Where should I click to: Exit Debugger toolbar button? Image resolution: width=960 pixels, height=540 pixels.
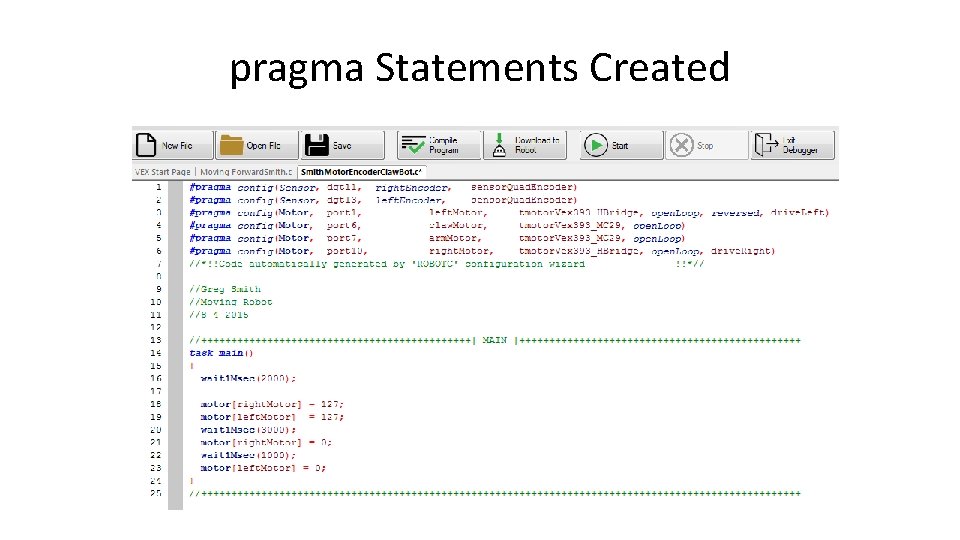click(x=792, y=145)
